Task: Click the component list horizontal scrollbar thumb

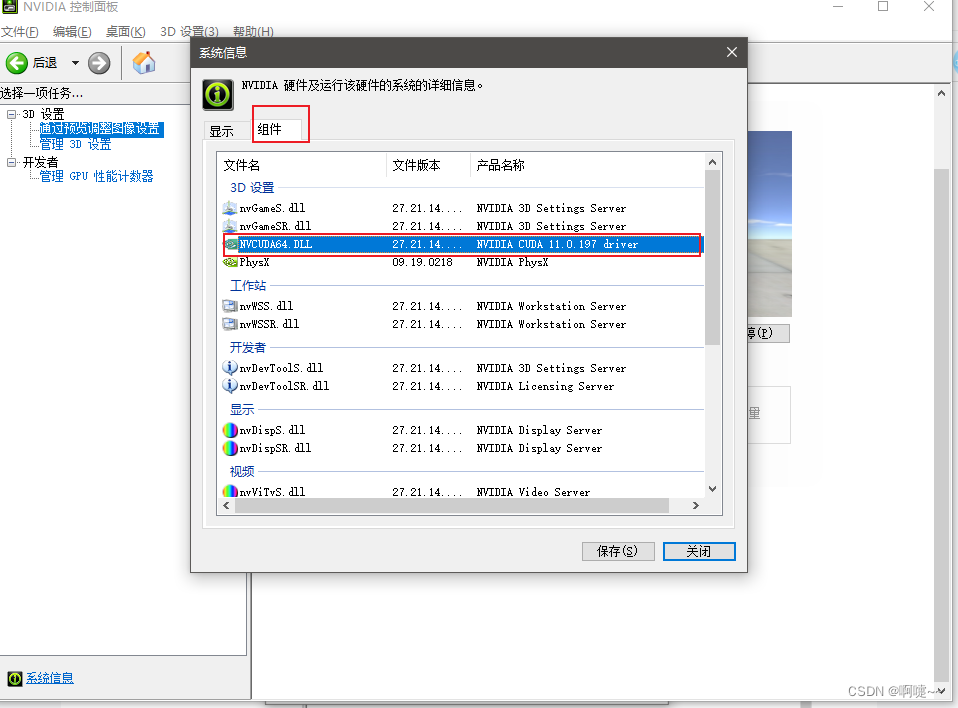Action: 452,506
